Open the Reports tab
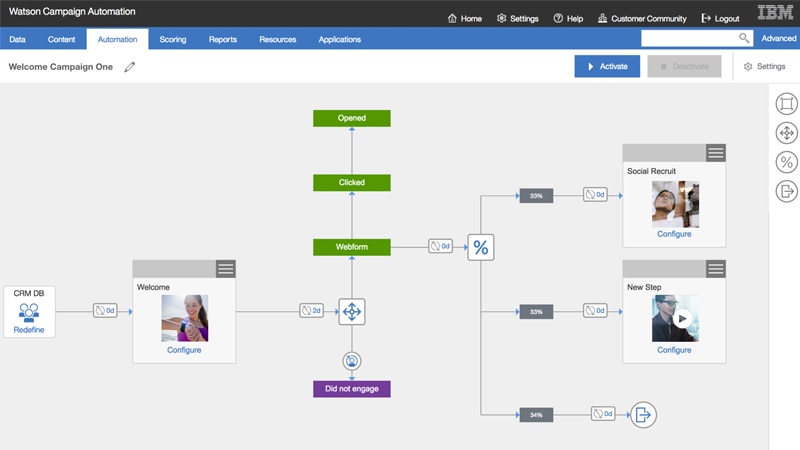800x450 pixels. click(x=223, y=39)
